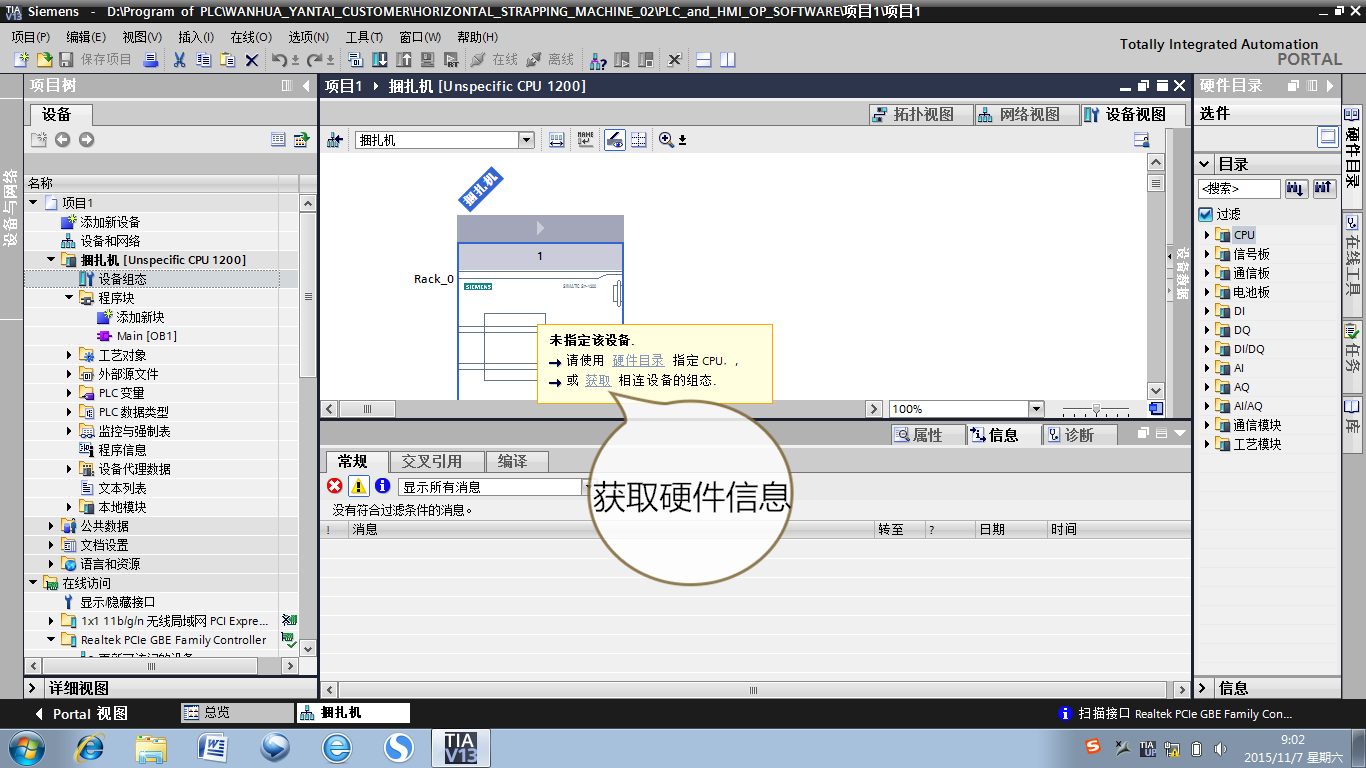Viewport: 1366px width, 768px height.
Task: Click the hardware catalog 搜索 search field
Action: [x=1239, y=188]
